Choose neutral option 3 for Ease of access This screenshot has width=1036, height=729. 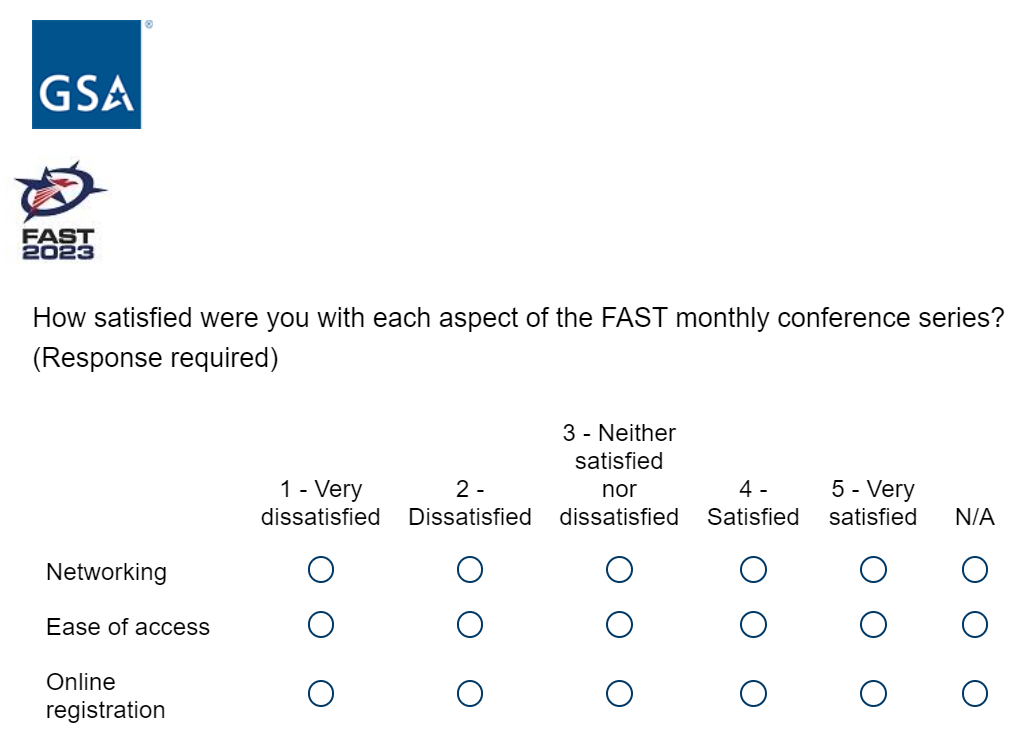click(x=619, y=625)
